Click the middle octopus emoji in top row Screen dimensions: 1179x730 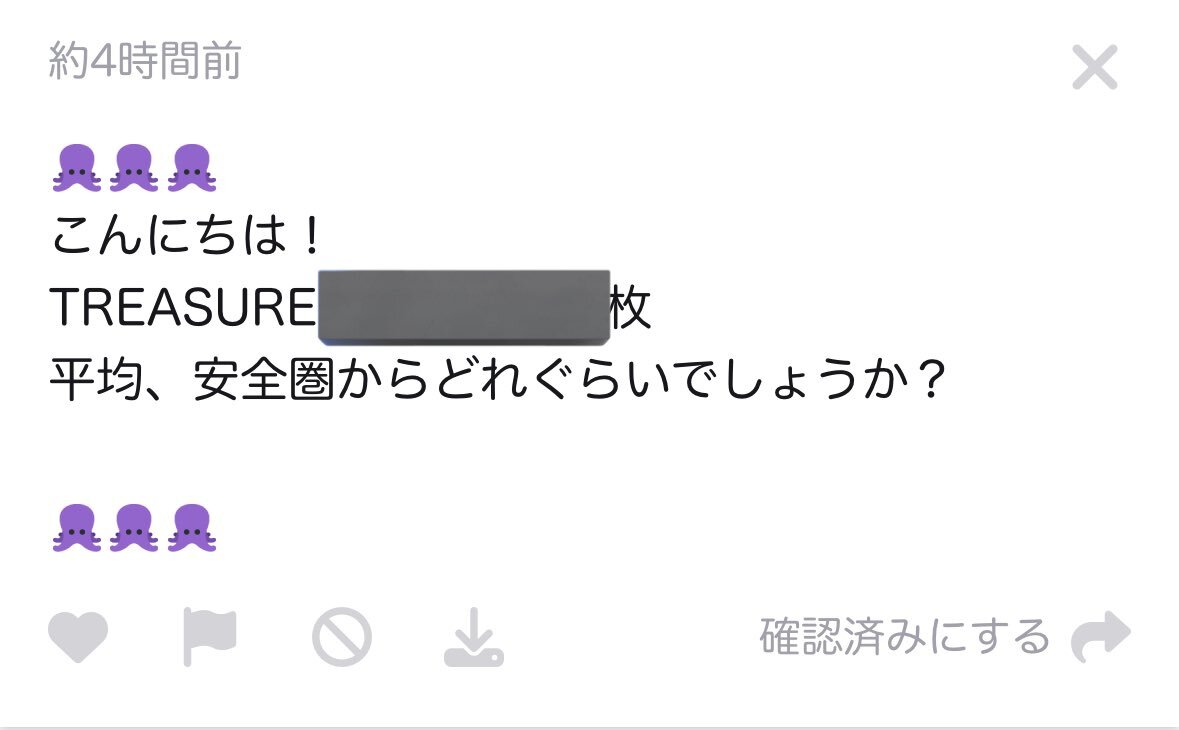(x=134, y=168)
